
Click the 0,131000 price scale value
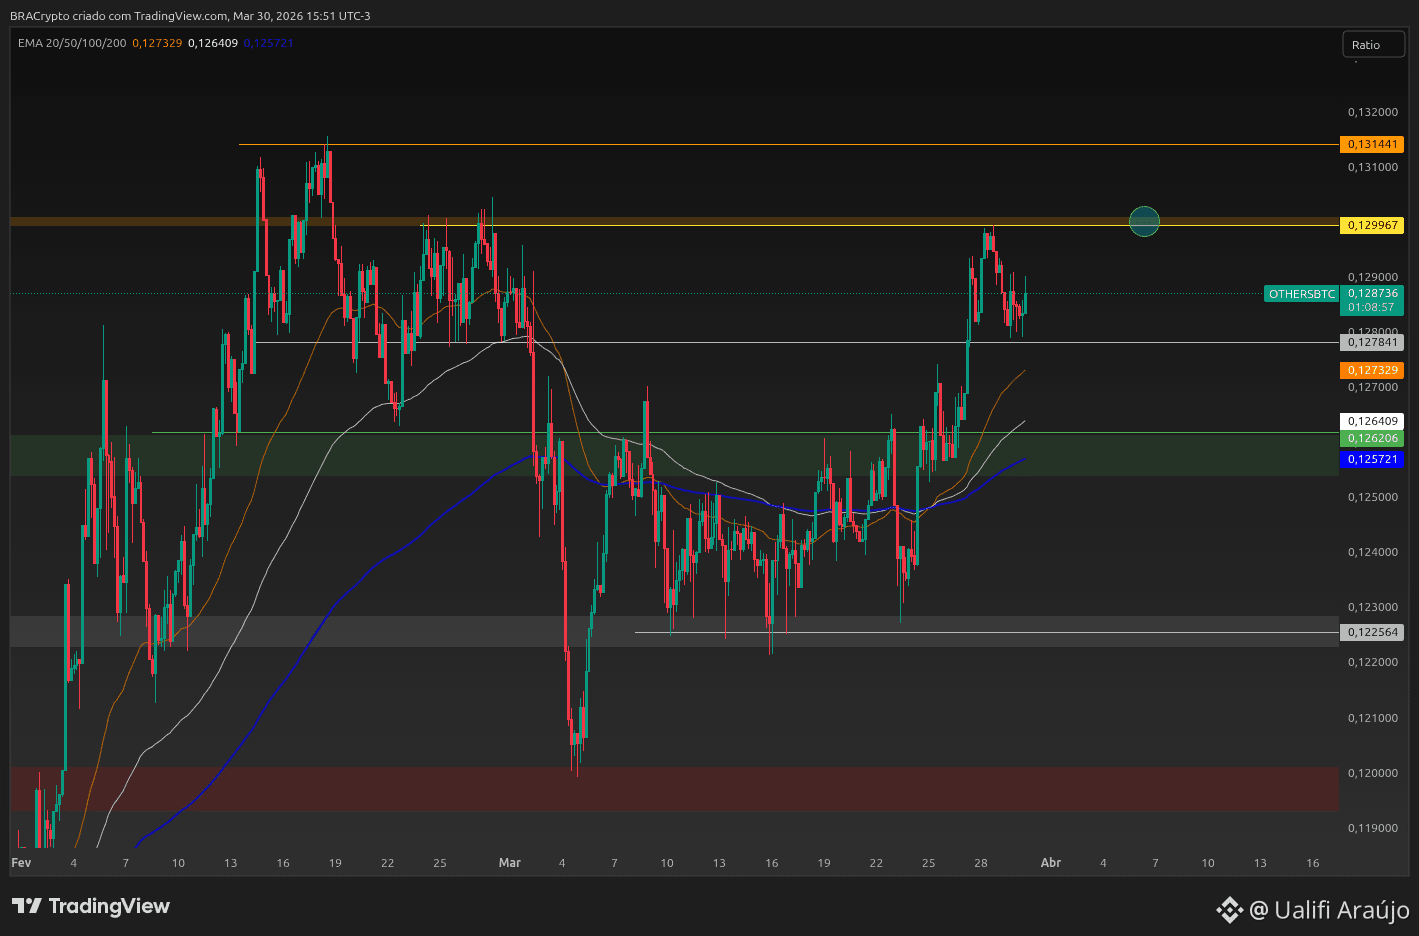click(x=1373, y=167)
